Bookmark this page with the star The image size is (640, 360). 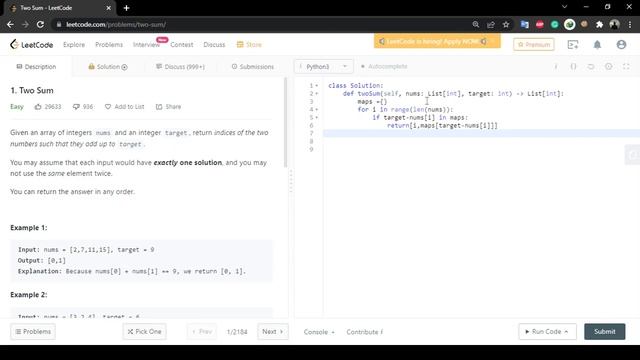pos(506,24)
